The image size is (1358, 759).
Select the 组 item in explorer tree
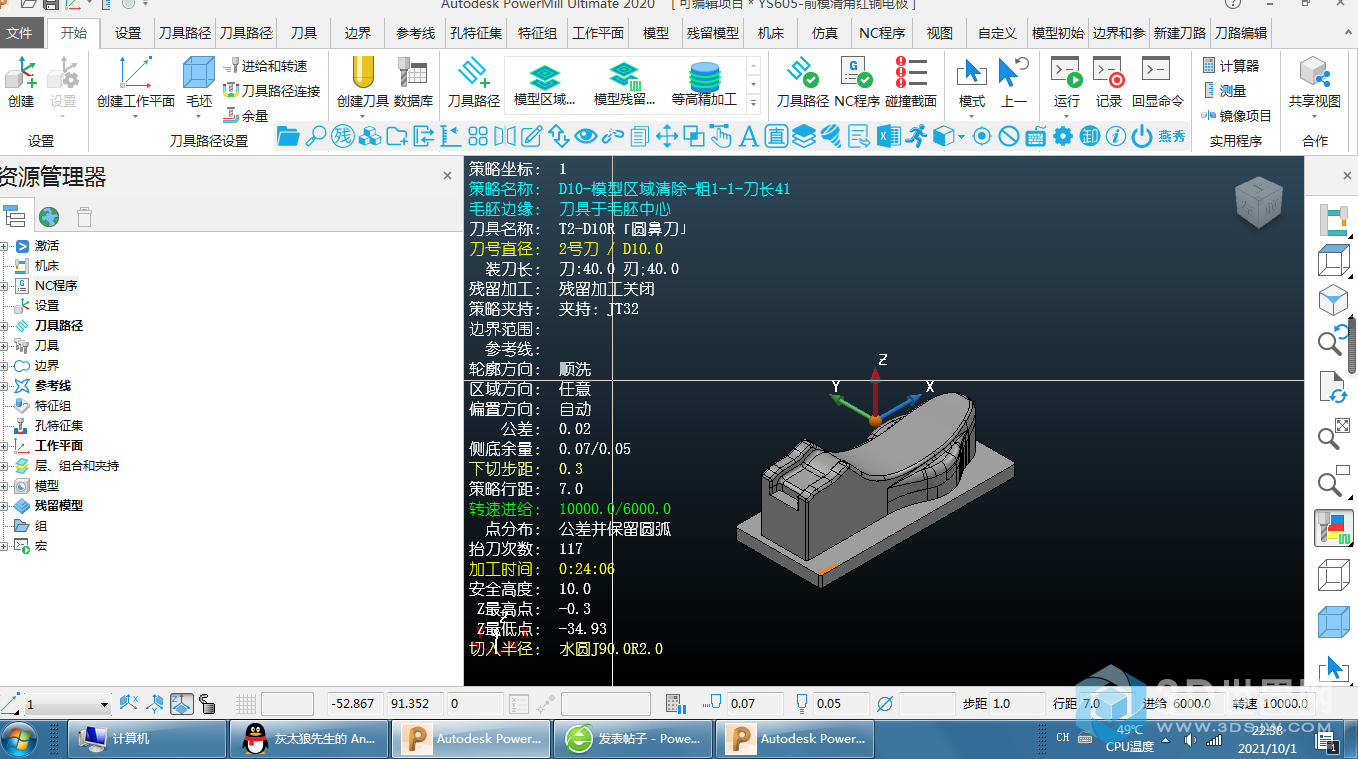pos(41,526)
